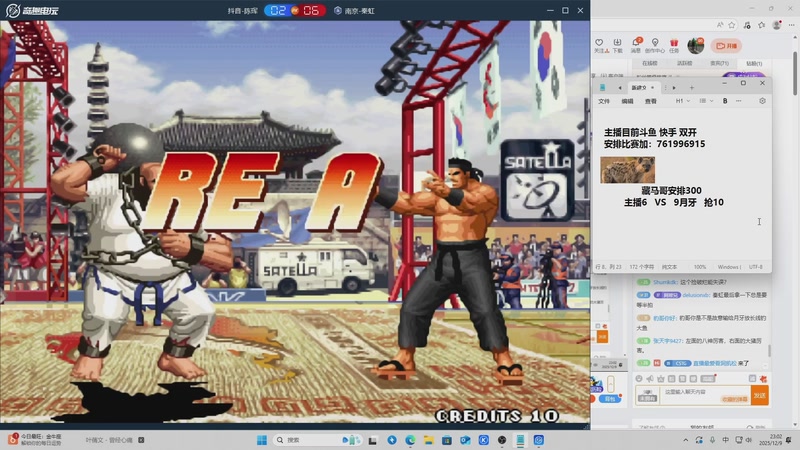800x450 pixels.
Task: Click chat username Shumkdk
Action: click(x=665, y=282)
